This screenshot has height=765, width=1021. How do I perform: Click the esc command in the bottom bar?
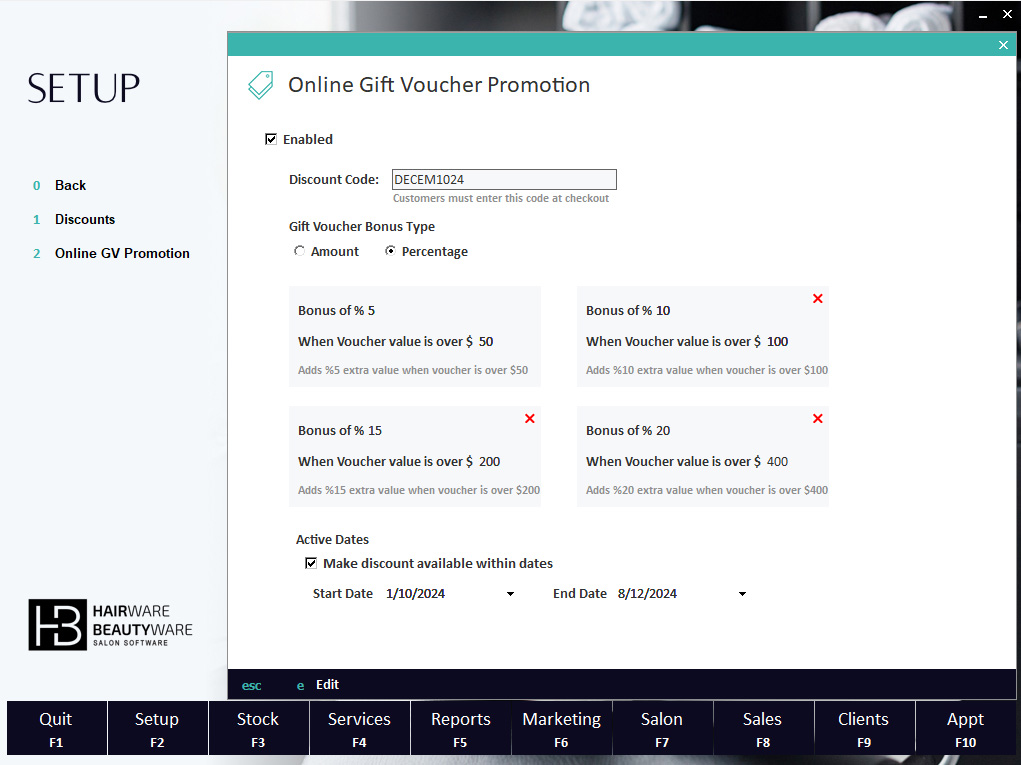(251, 686)
